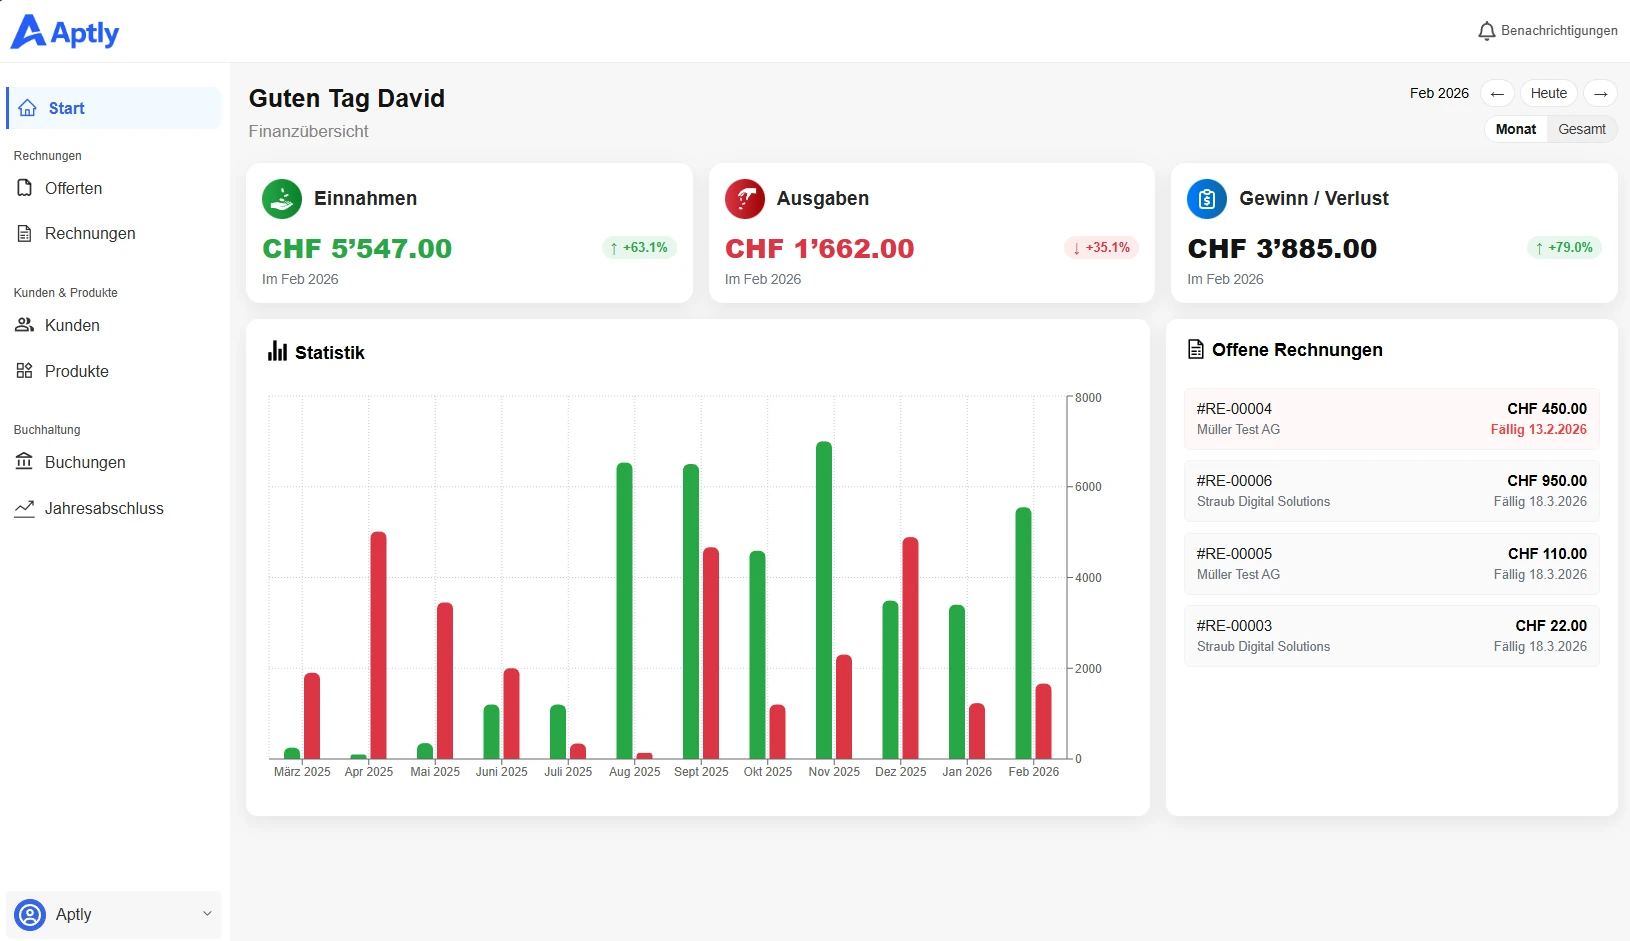Open notifications bell icon
Screen dimensions: 1630x941
pos(1487,31)
